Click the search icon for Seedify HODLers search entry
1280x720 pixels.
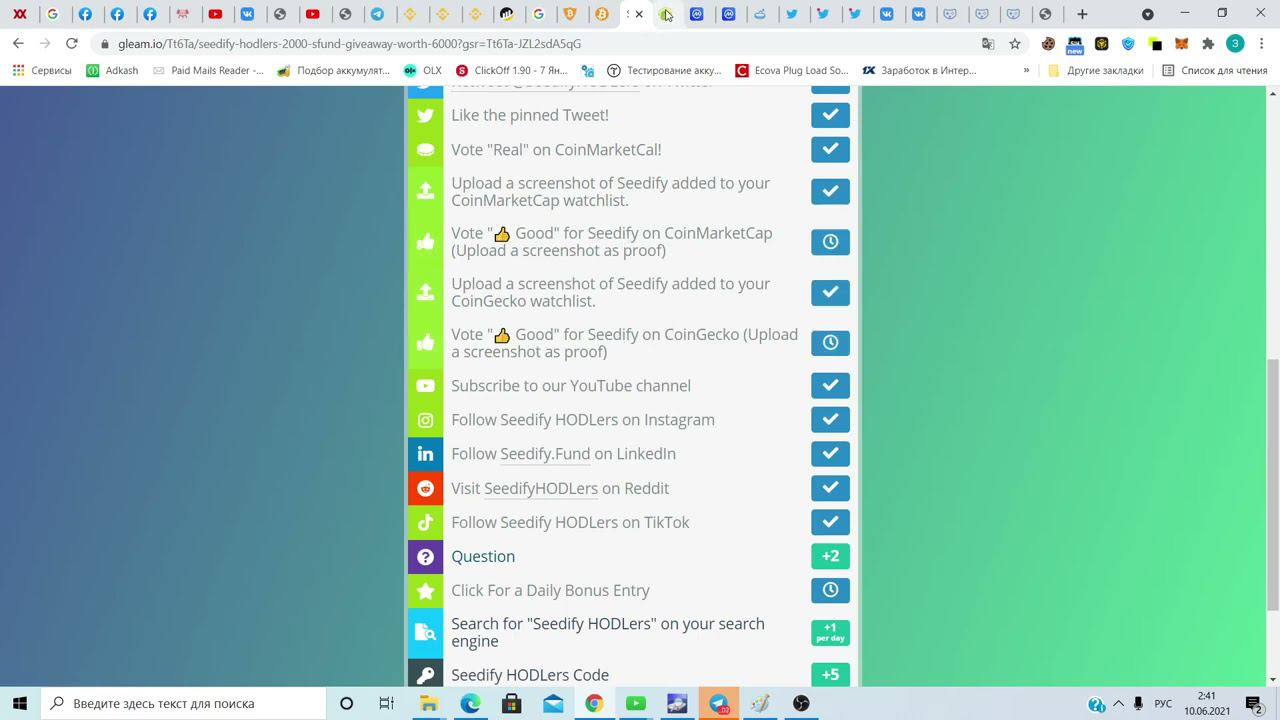click(x=425, y=632)
